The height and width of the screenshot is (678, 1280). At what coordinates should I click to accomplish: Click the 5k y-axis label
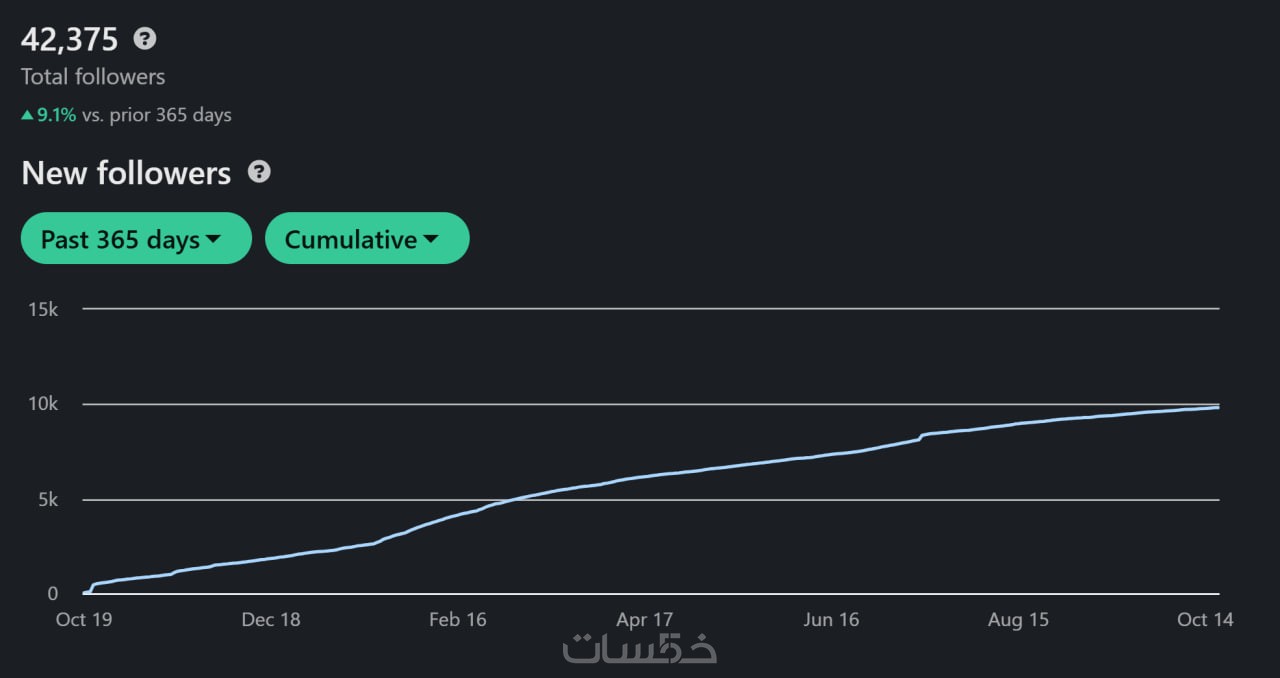point(49,500)
